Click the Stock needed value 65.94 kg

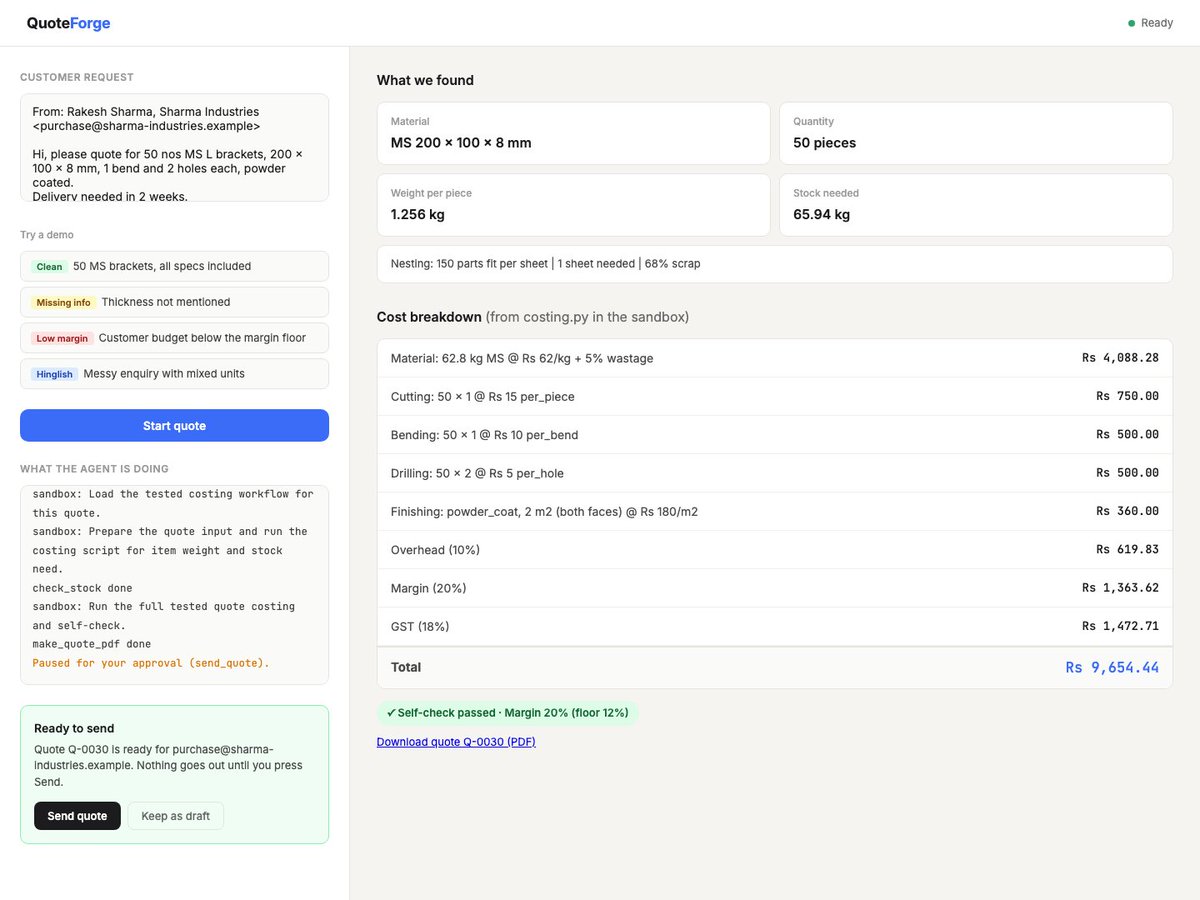coord(824,214)
